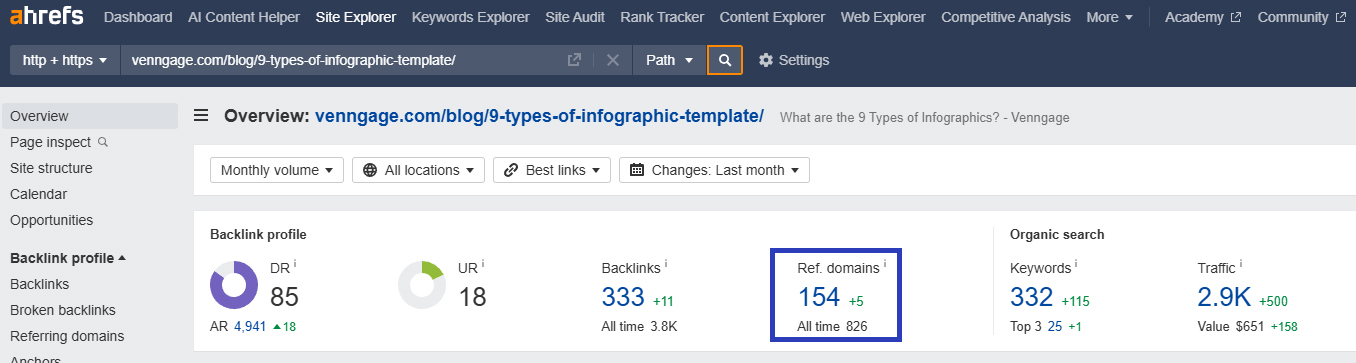Open the protocol http + https dropdown

click(x=65, y=60)
